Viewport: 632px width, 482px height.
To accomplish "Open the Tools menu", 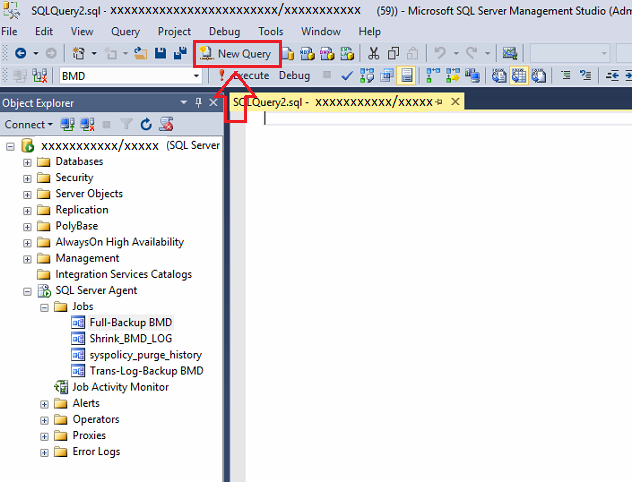I will 271,31.
